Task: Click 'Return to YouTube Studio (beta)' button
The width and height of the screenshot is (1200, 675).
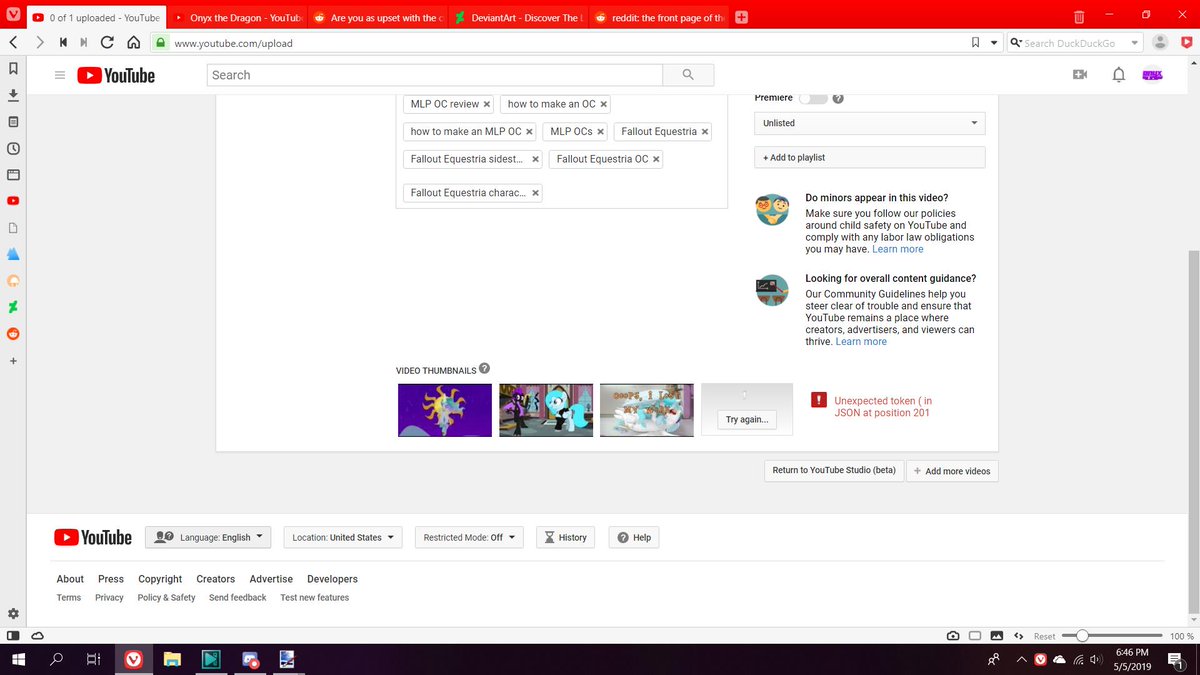Action: click(x=834, y=470)
